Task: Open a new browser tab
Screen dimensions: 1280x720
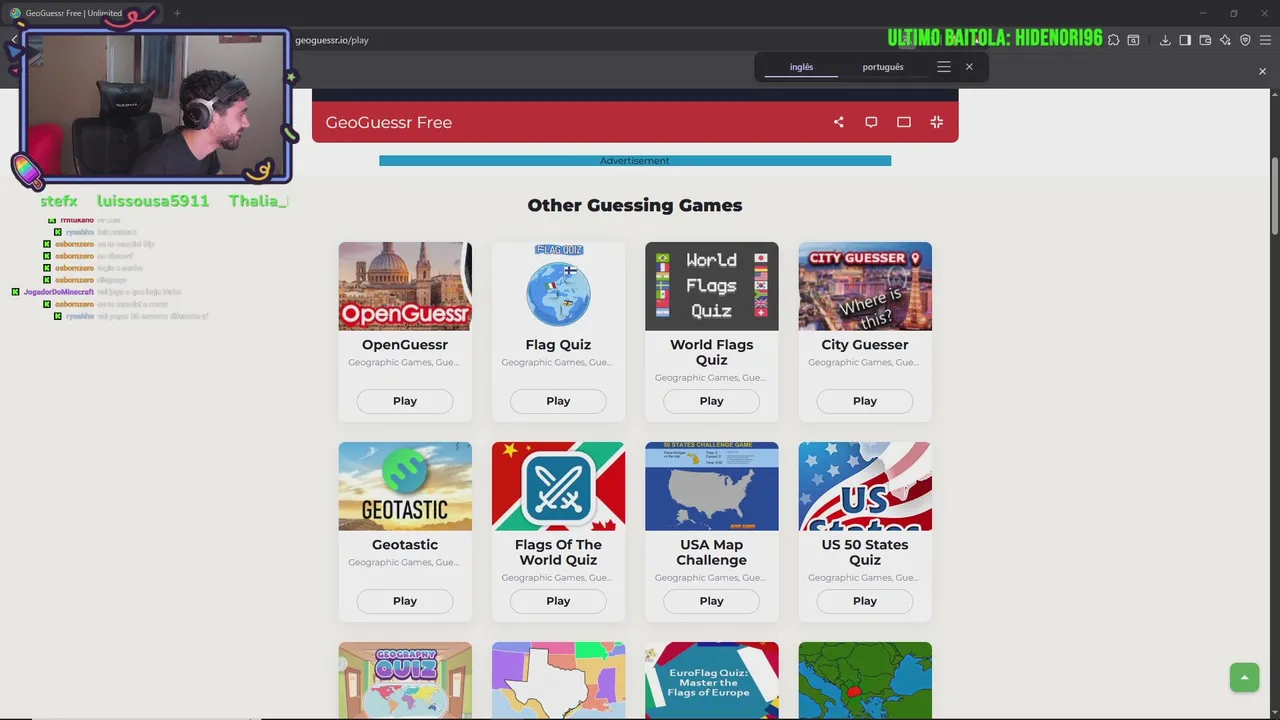Action: (x=177, y=13)
